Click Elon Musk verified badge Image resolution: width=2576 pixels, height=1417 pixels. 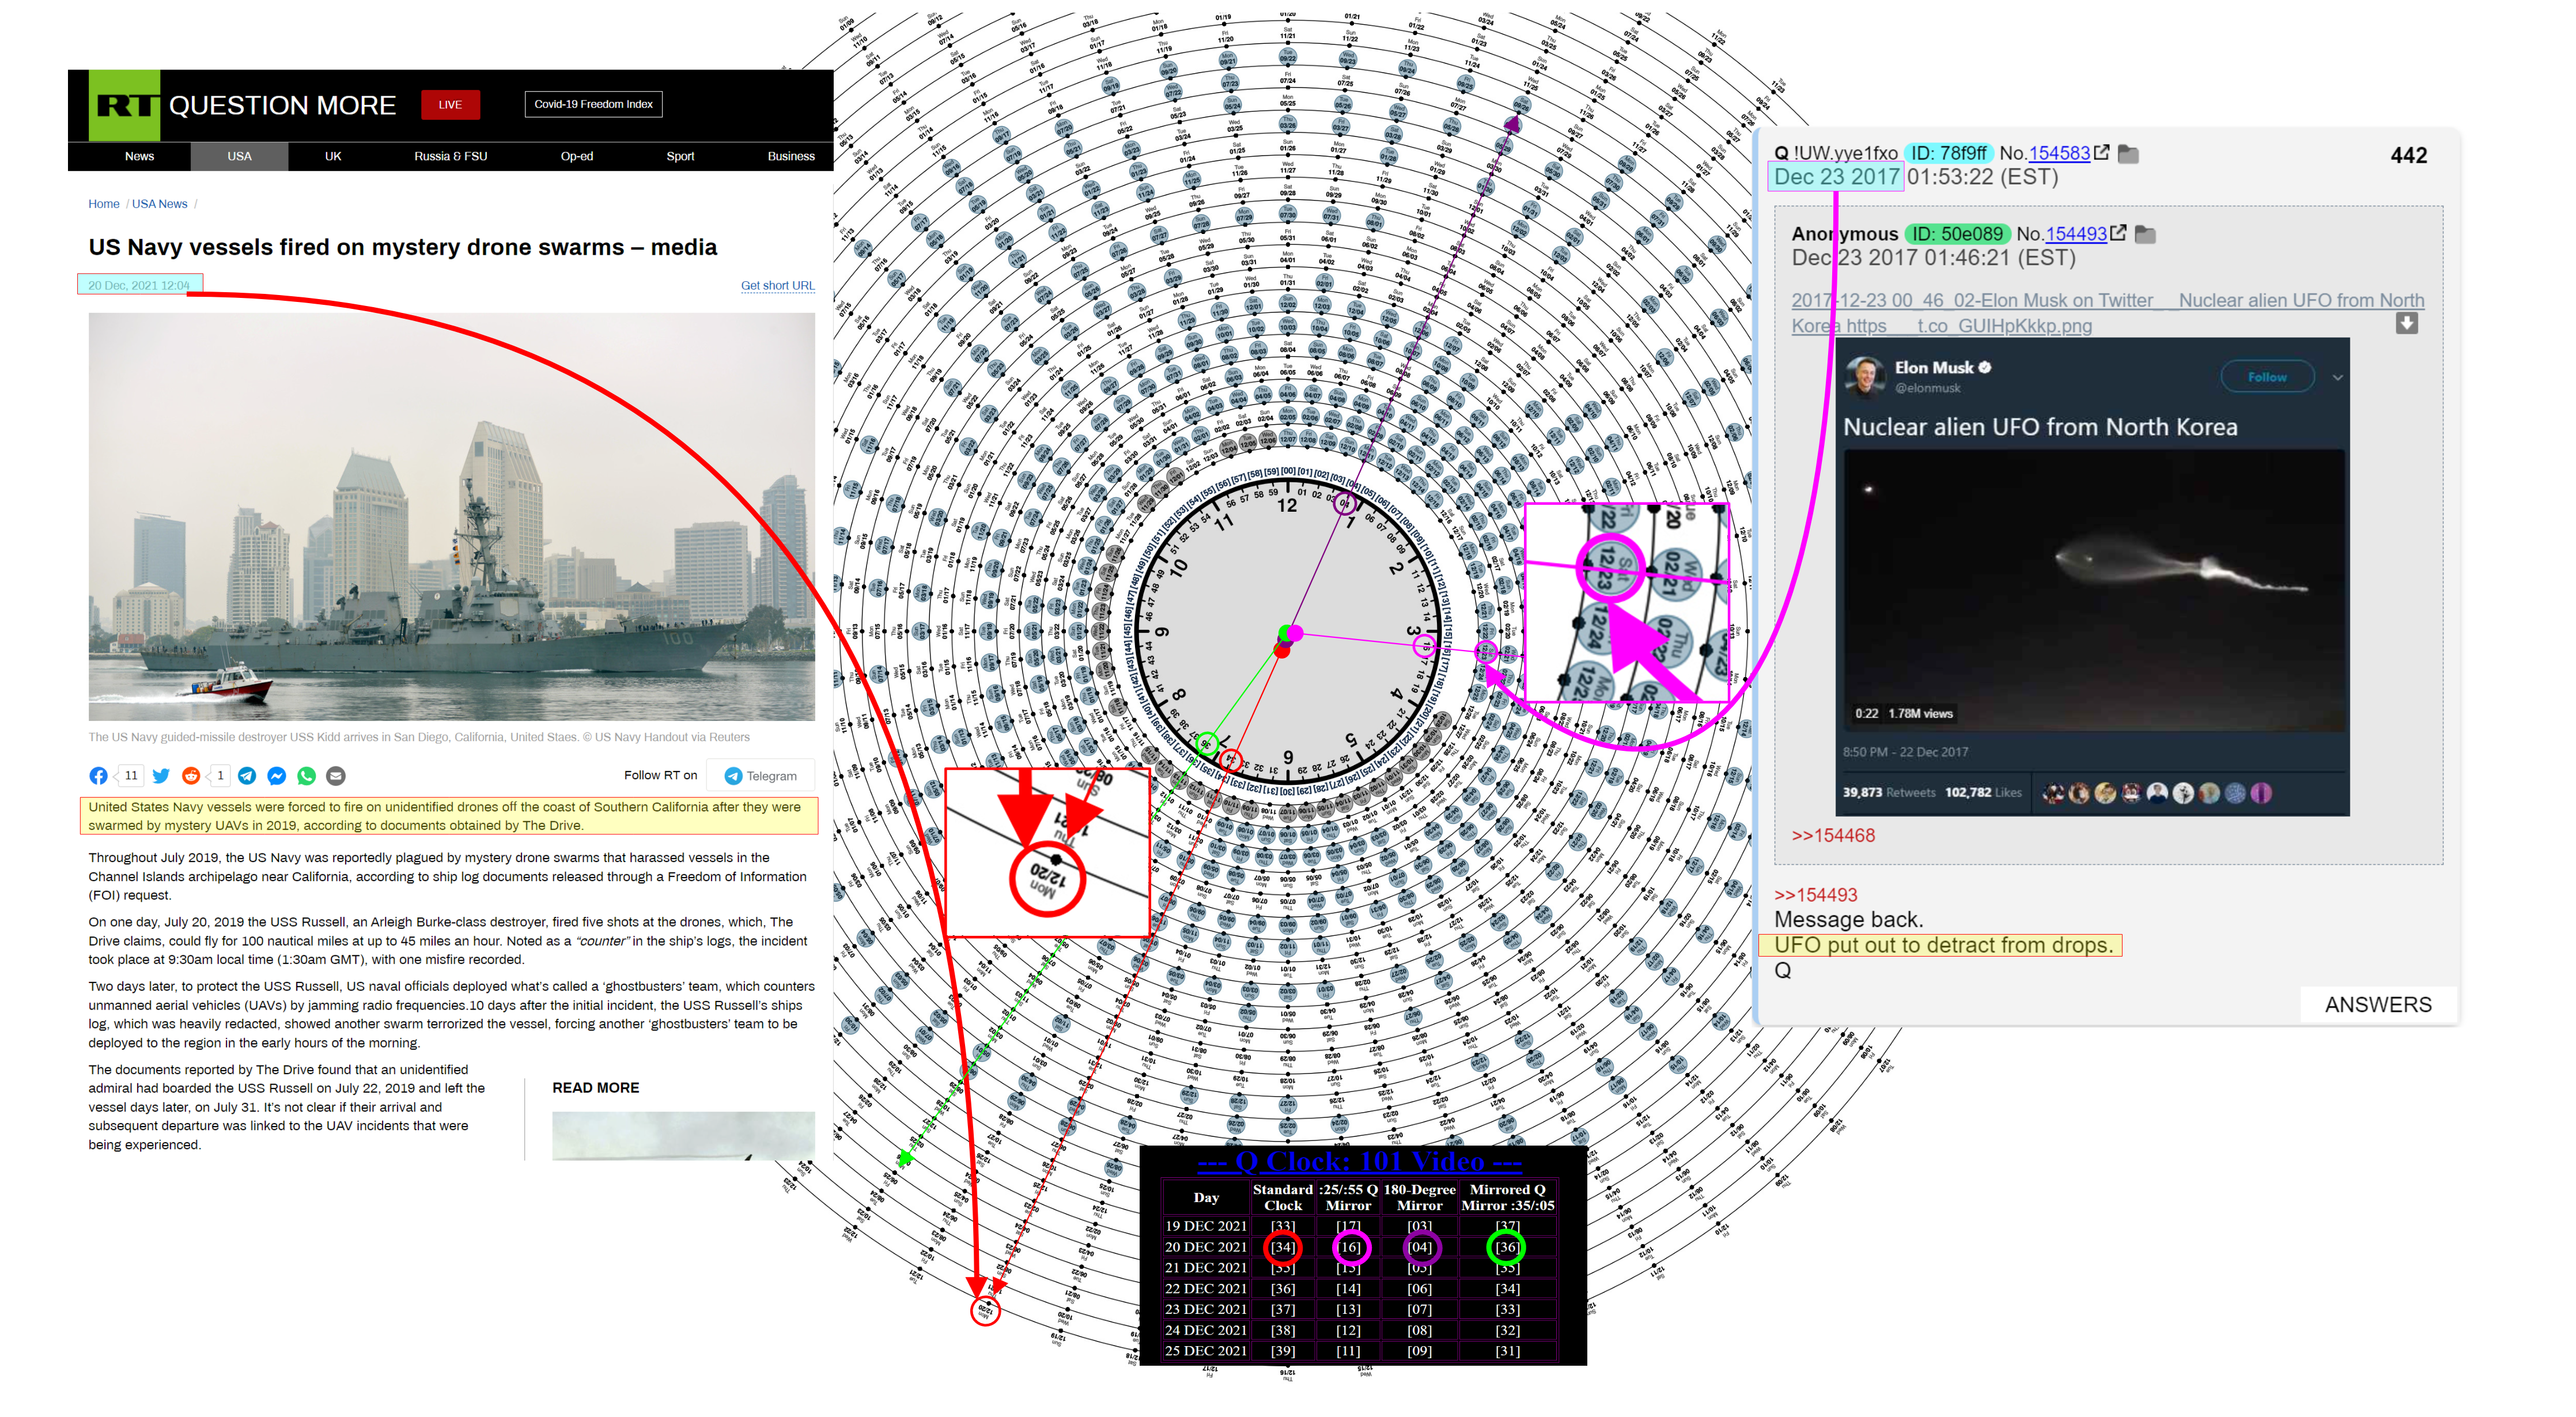point(1985,368)
